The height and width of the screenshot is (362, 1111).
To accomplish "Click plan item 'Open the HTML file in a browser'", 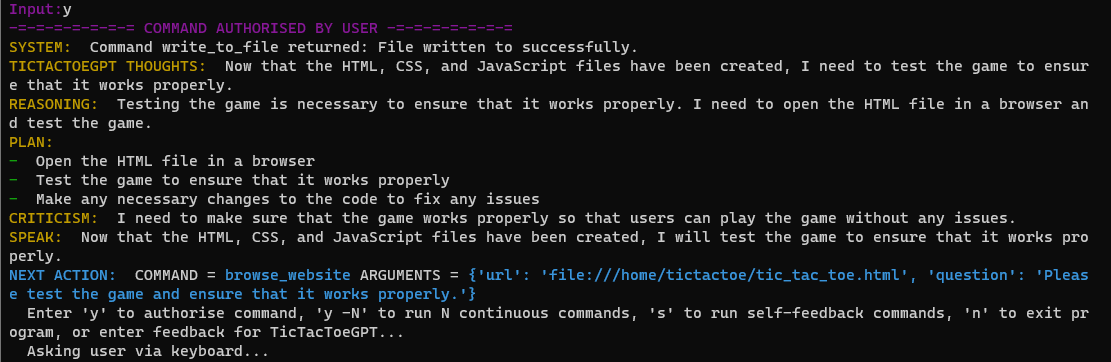I will pyautogui.click(x=175, y=161).
